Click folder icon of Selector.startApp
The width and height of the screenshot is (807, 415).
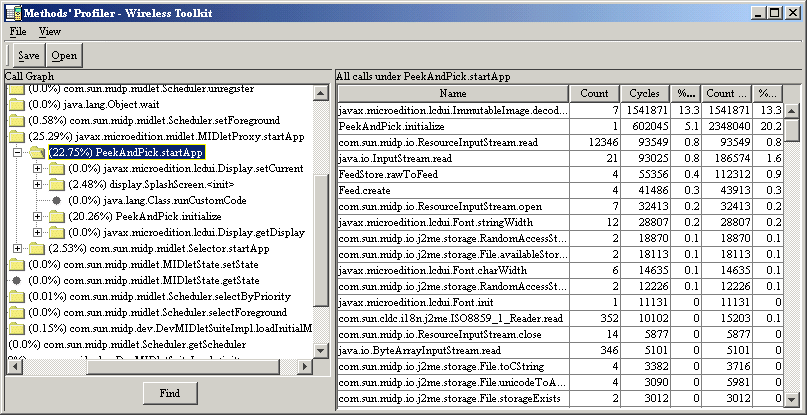37,248
